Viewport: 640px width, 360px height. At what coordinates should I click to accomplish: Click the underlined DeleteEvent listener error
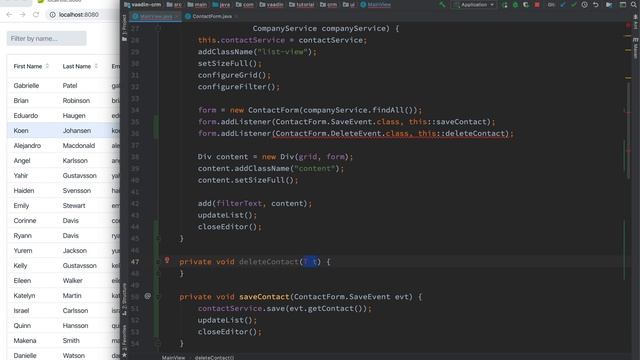click(391, 133)
